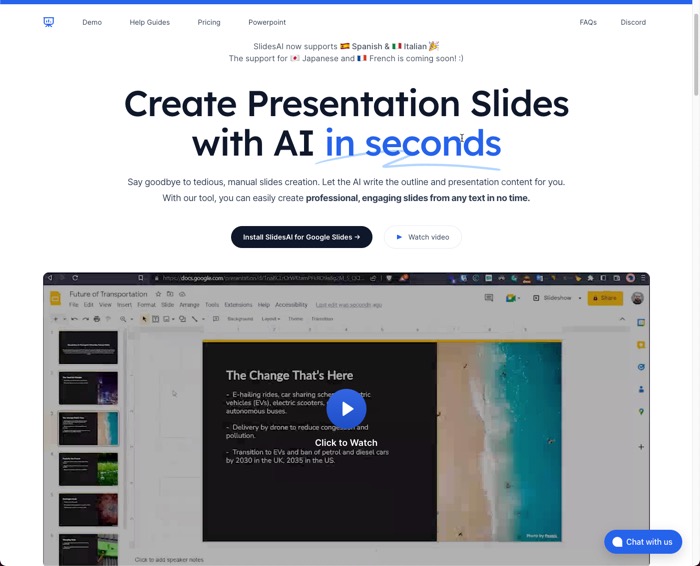
Task: Click the Insert image icon in Slides toolbar
Action: (x=167, y=319)
